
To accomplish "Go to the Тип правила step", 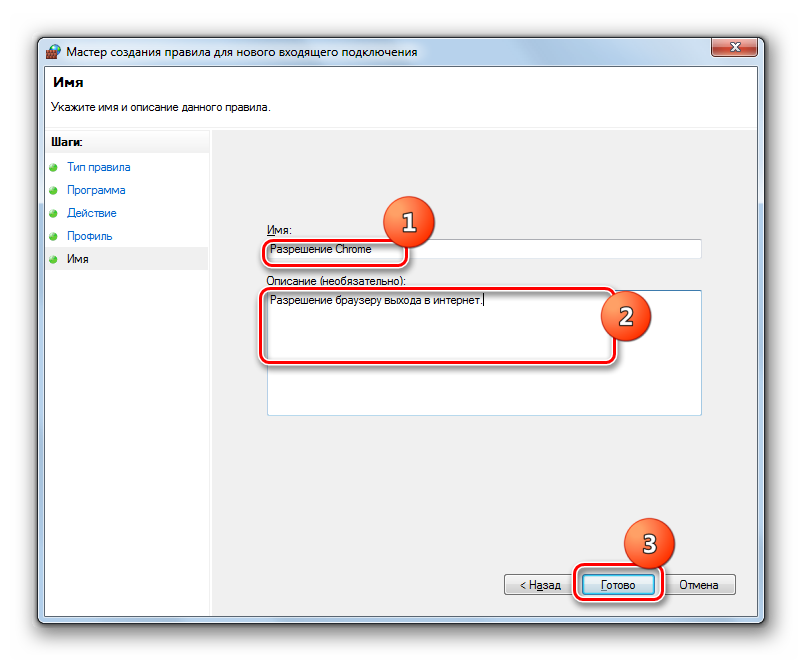I will coord(98,167).
